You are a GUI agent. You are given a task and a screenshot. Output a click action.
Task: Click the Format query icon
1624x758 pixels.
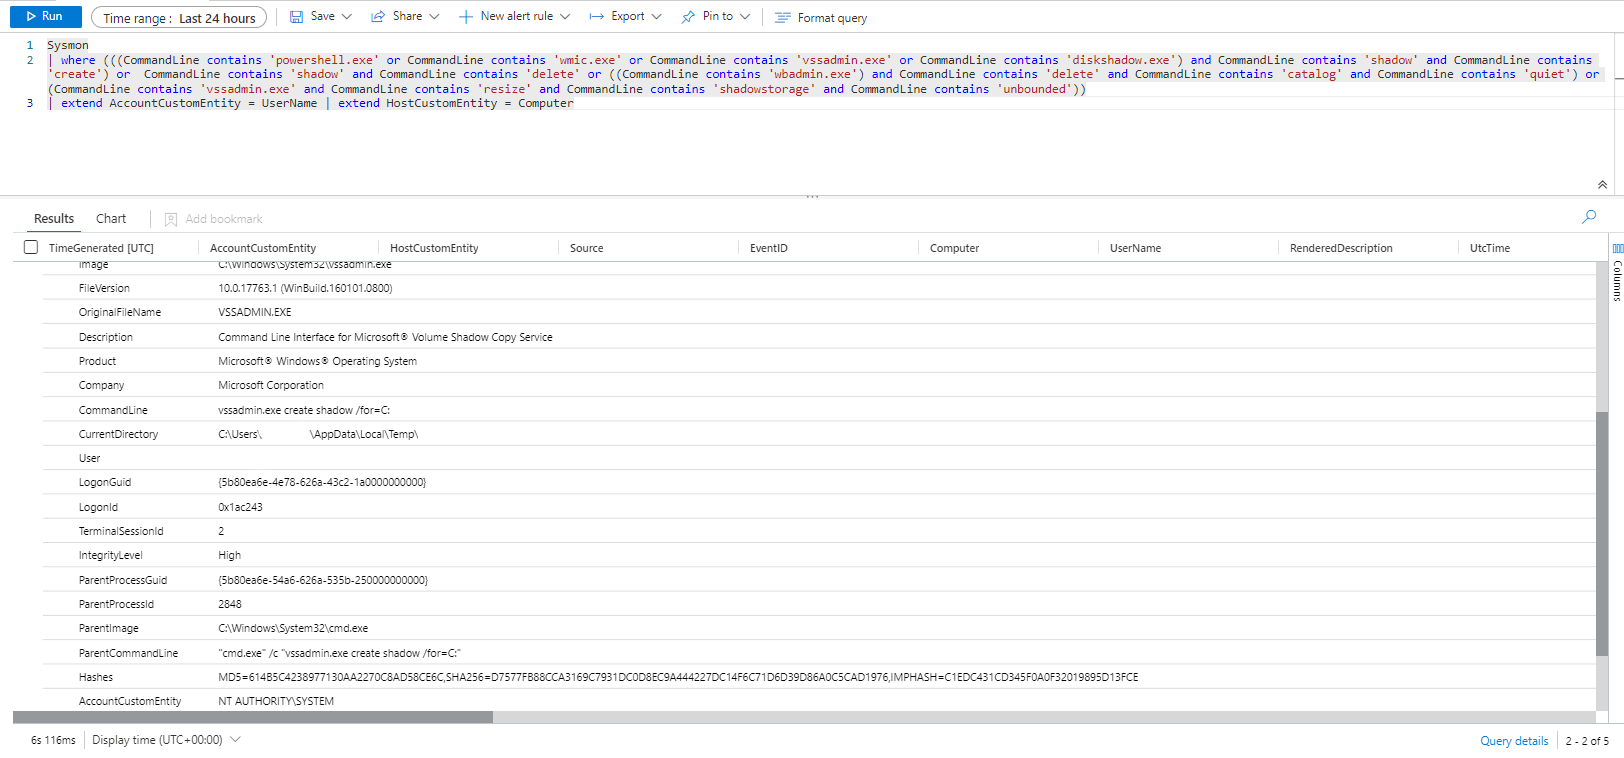pyautogui.click(x=783, y=18)
